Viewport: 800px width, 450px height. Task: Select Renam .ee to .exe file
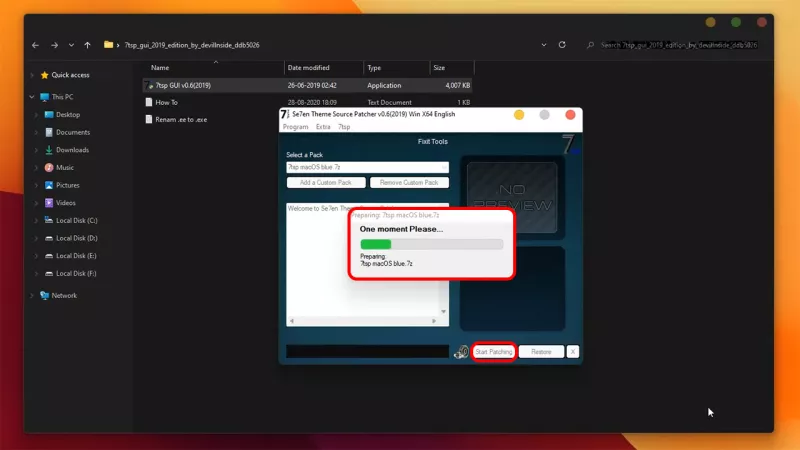click(181, 119)
